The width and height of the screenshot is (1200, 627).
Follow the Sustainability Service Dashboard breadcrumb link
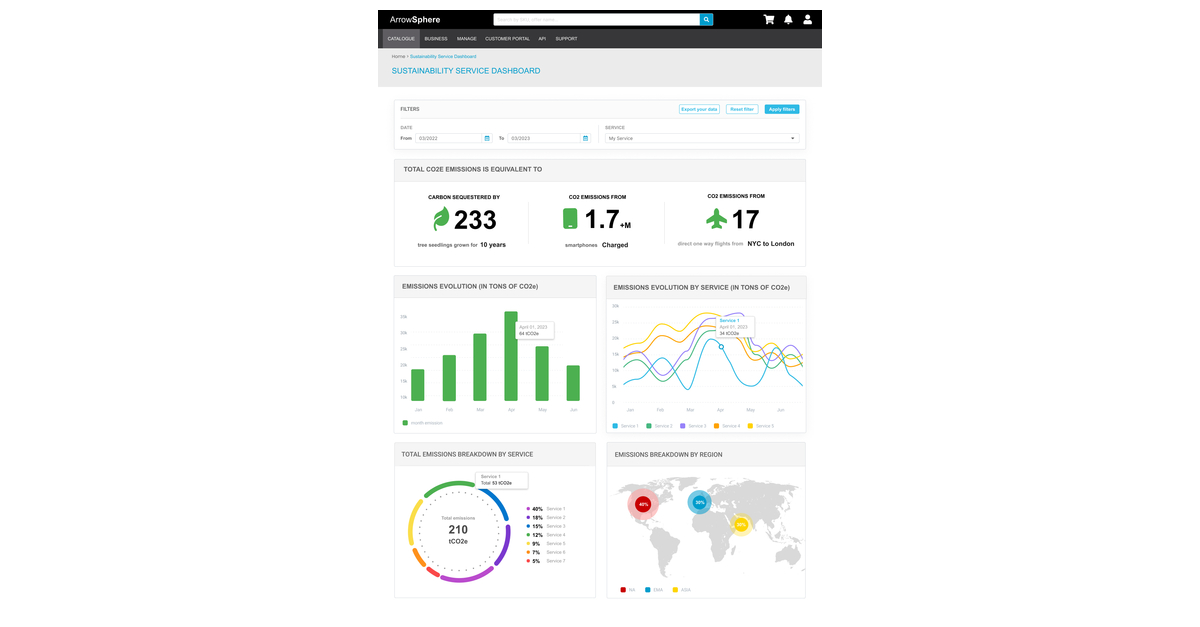click(443, 56)
